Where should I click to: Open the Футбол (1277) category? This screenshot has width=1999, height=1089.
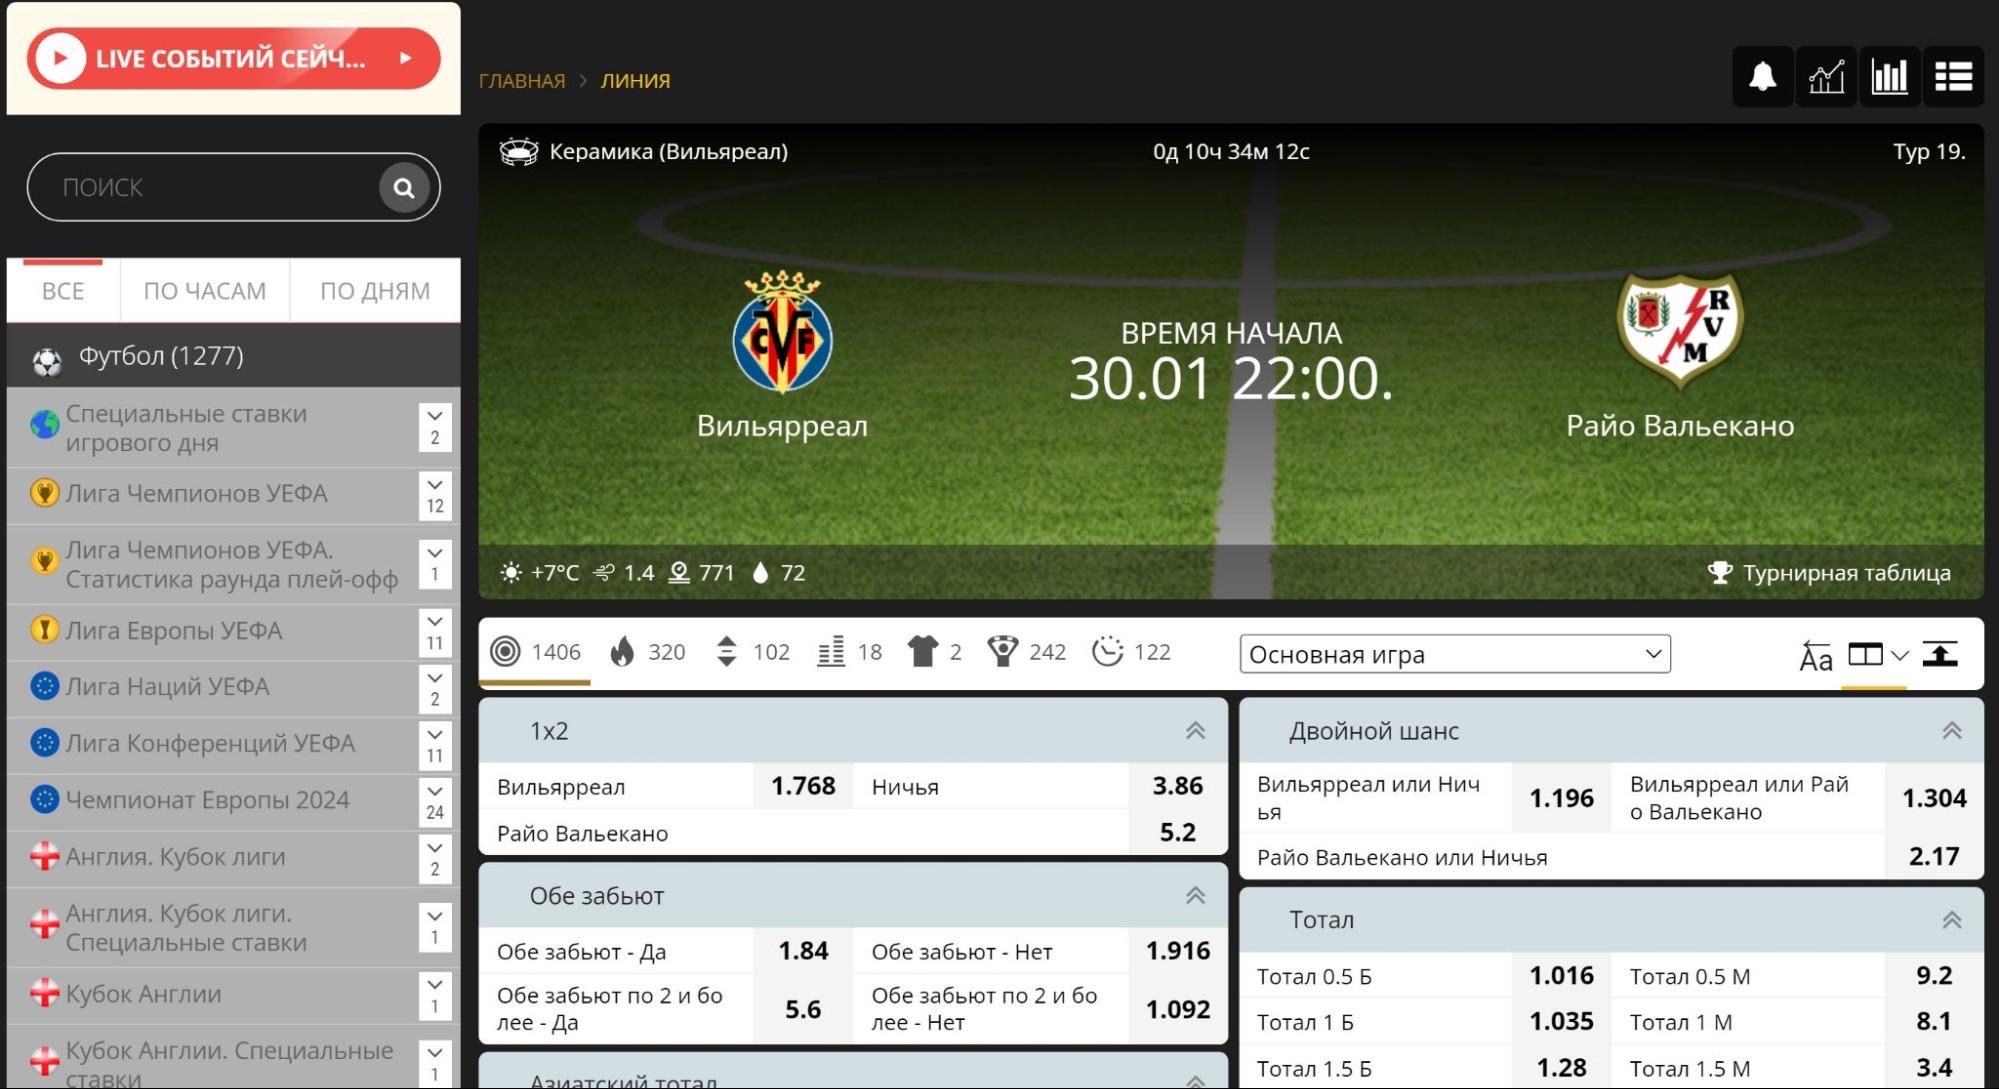pyautogui.click(x=233, y=356)
